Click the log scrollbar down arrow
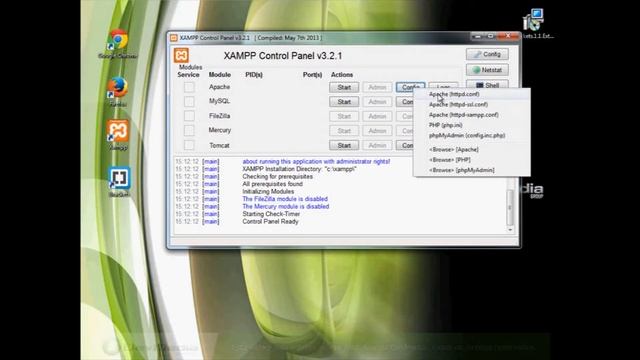 [x=510, y=230]
